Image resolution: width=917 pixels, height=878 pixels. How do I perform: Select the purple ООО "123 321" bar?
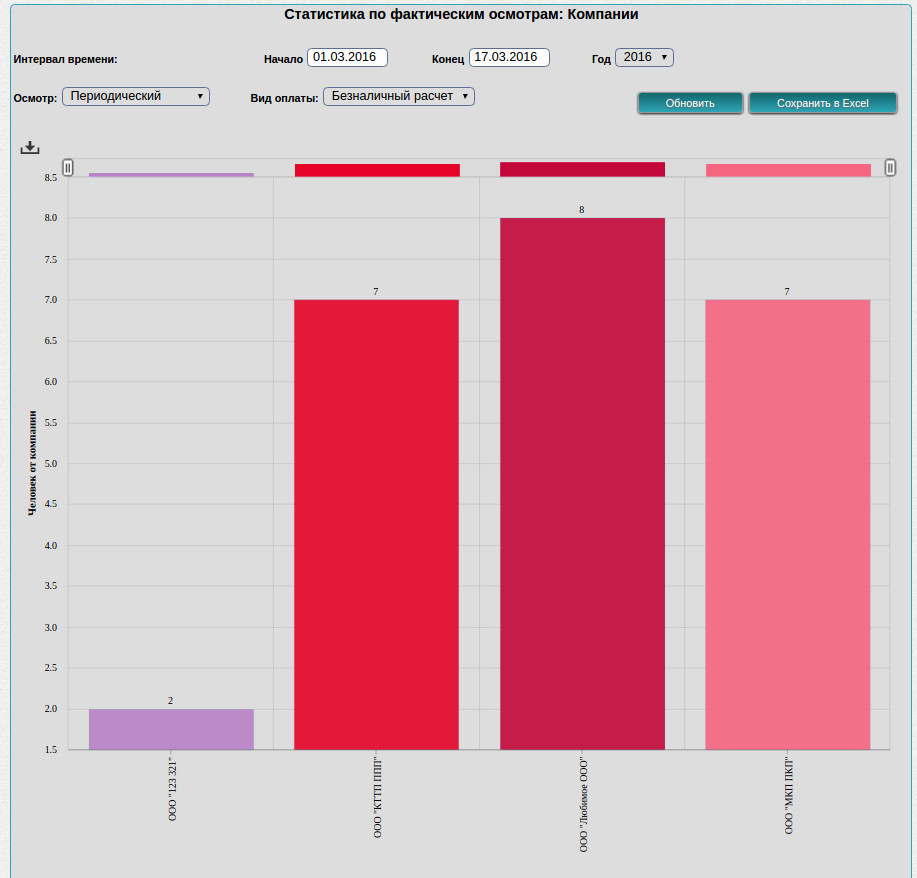click(x=171, y=729)
